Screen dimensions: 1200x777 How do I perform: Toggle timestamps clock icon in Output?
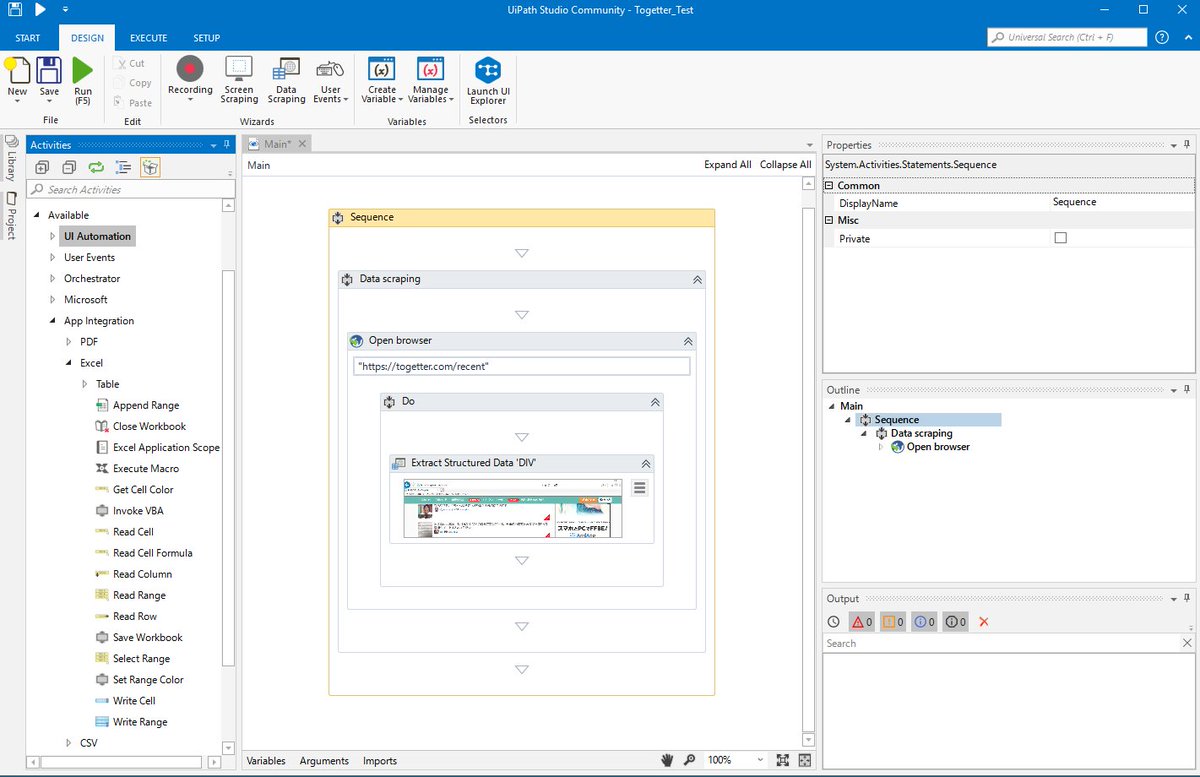pyautogui.click(x=834, y=622)
